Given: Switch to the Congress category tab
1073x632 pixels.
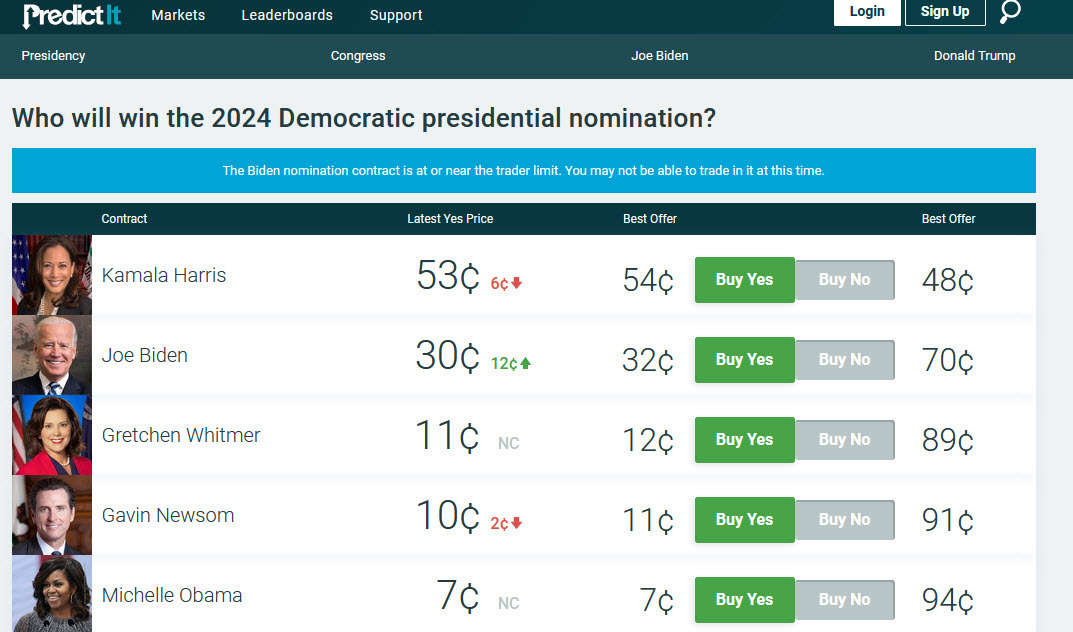Looking at the screenshot, I should tap(358, 56).
